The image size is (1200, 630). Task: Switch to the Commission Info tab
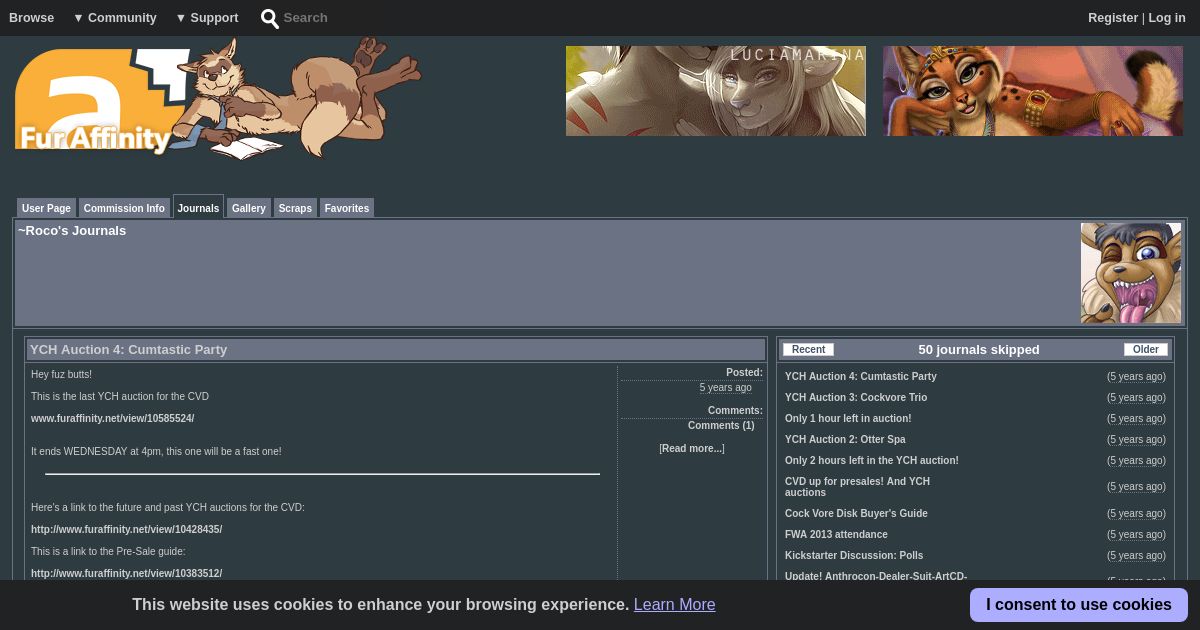pyautogui.click(x=124, y=208)
